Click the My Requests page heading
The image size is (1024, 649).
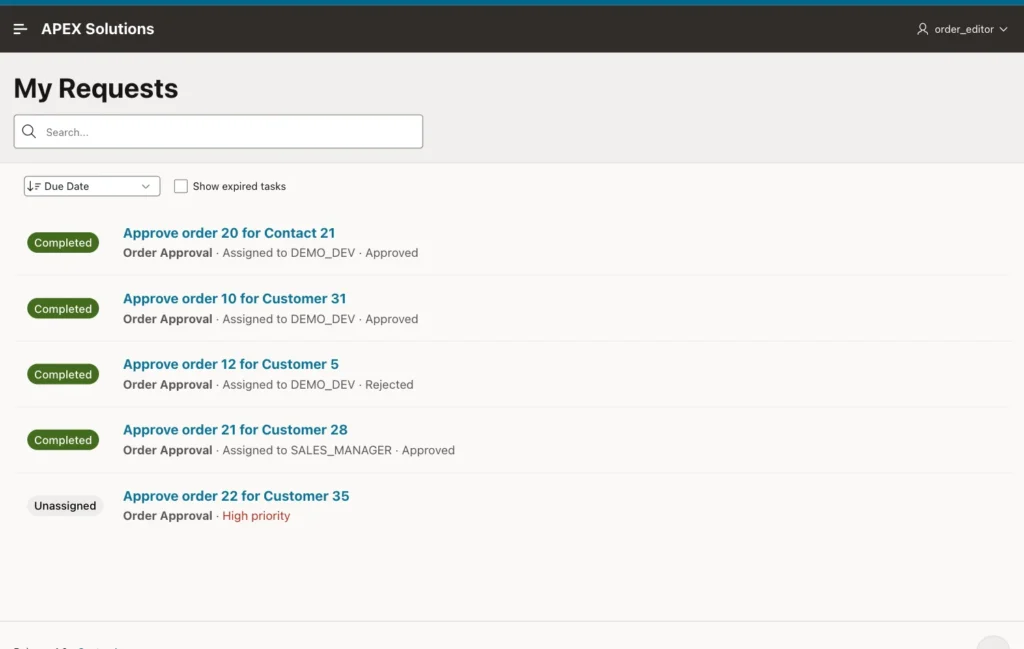click(x=95, y=88)
